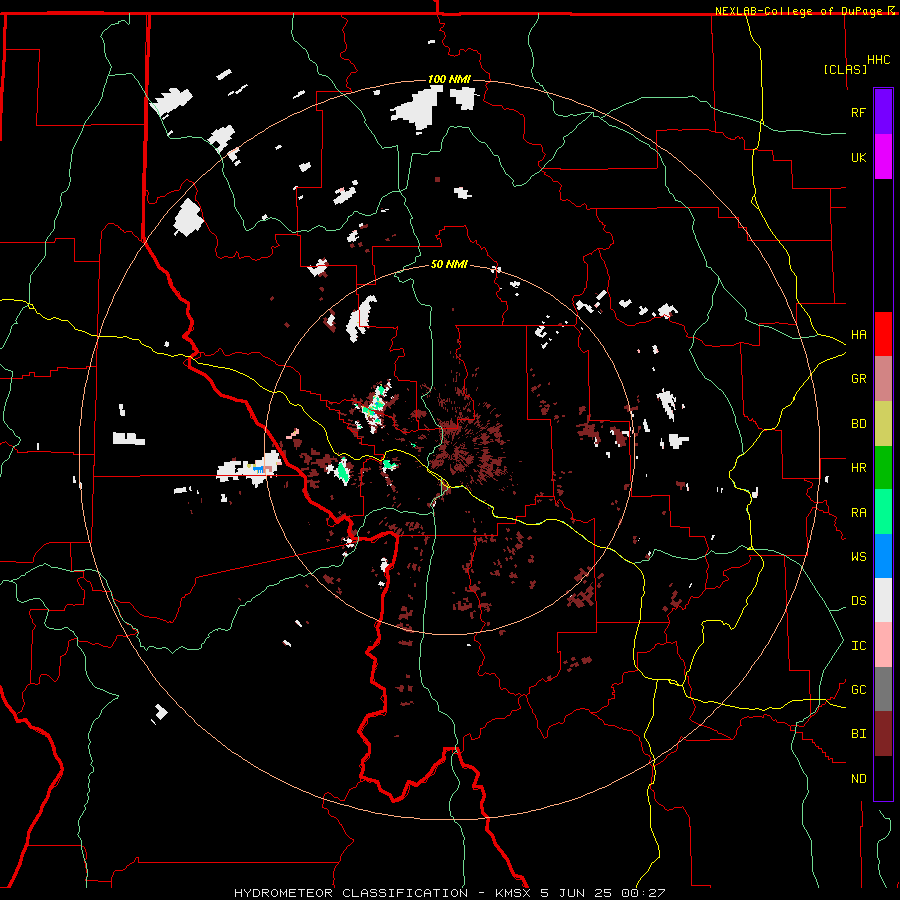
Task: Click the GC legend label
Action: (858, 690)
